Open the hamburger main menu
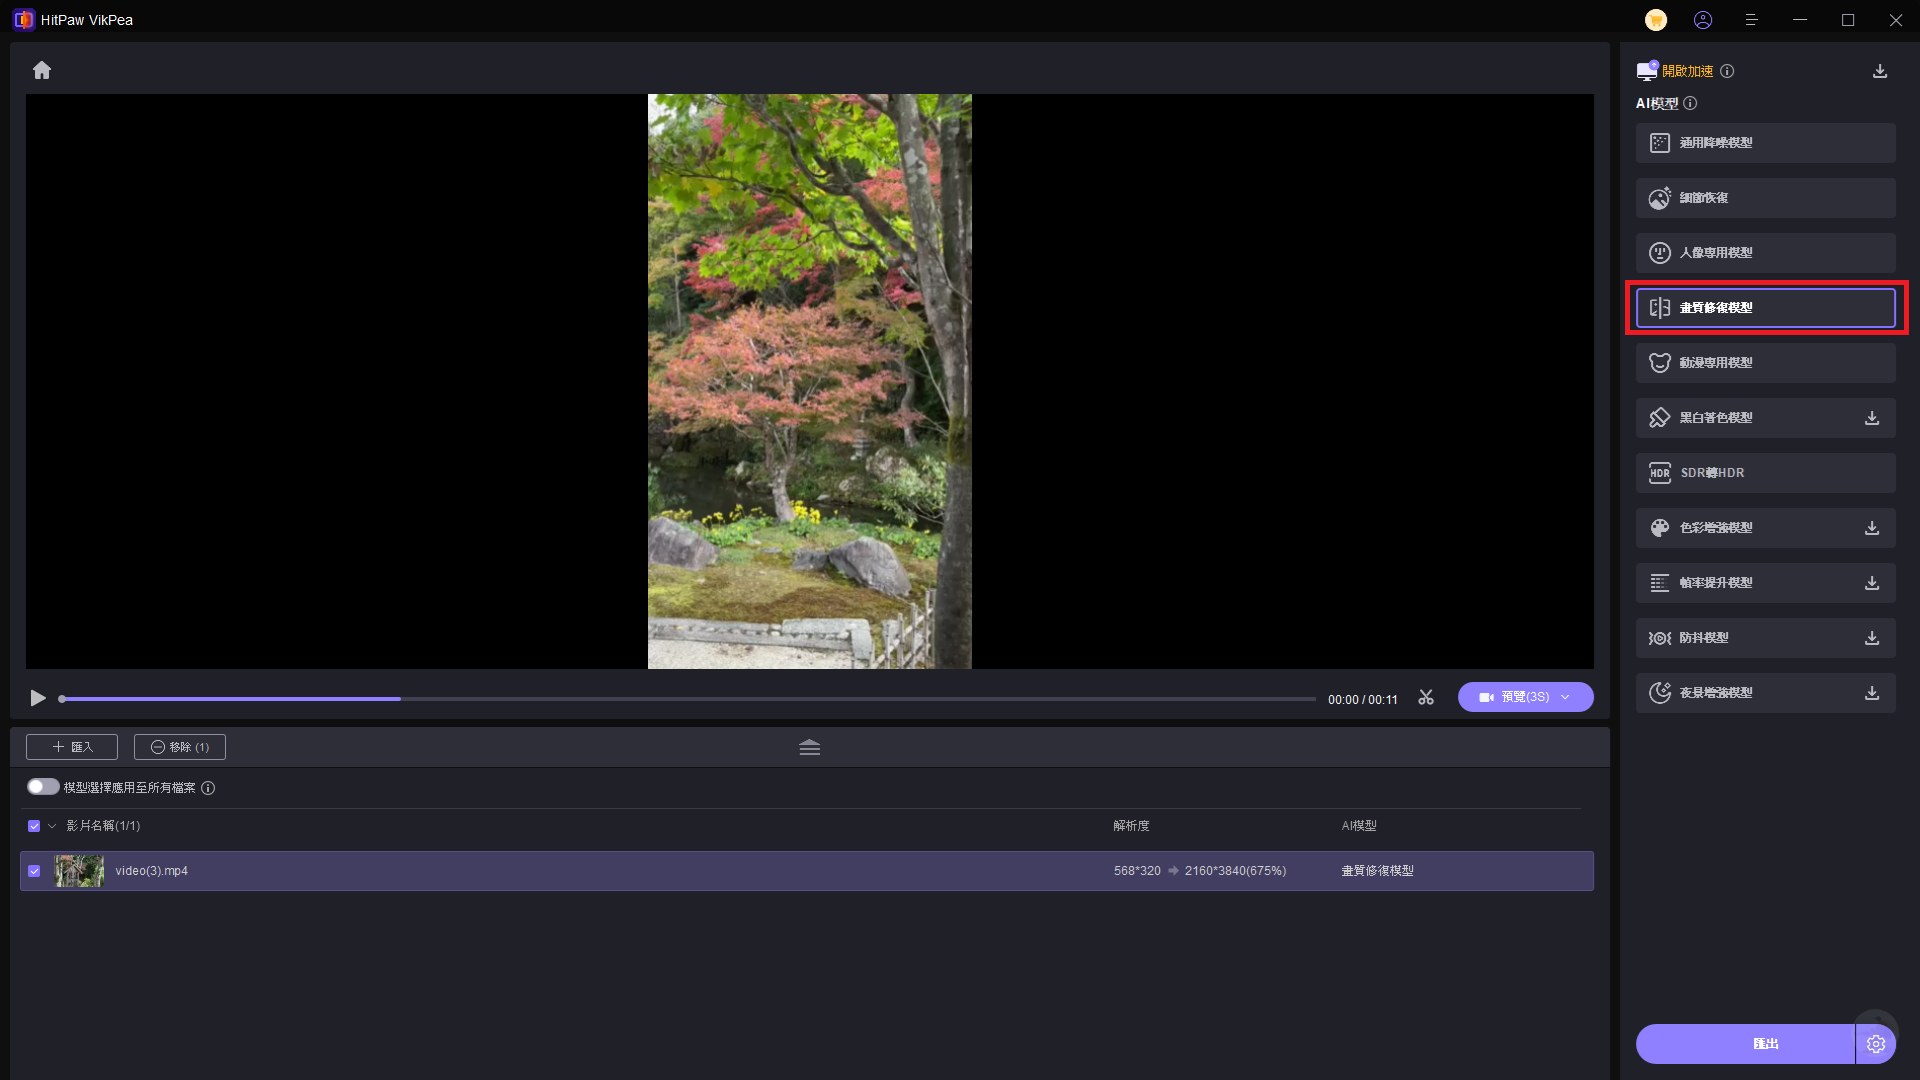The width and height of the screenshot is (1920, 1080). click(x=1751, y=20)
